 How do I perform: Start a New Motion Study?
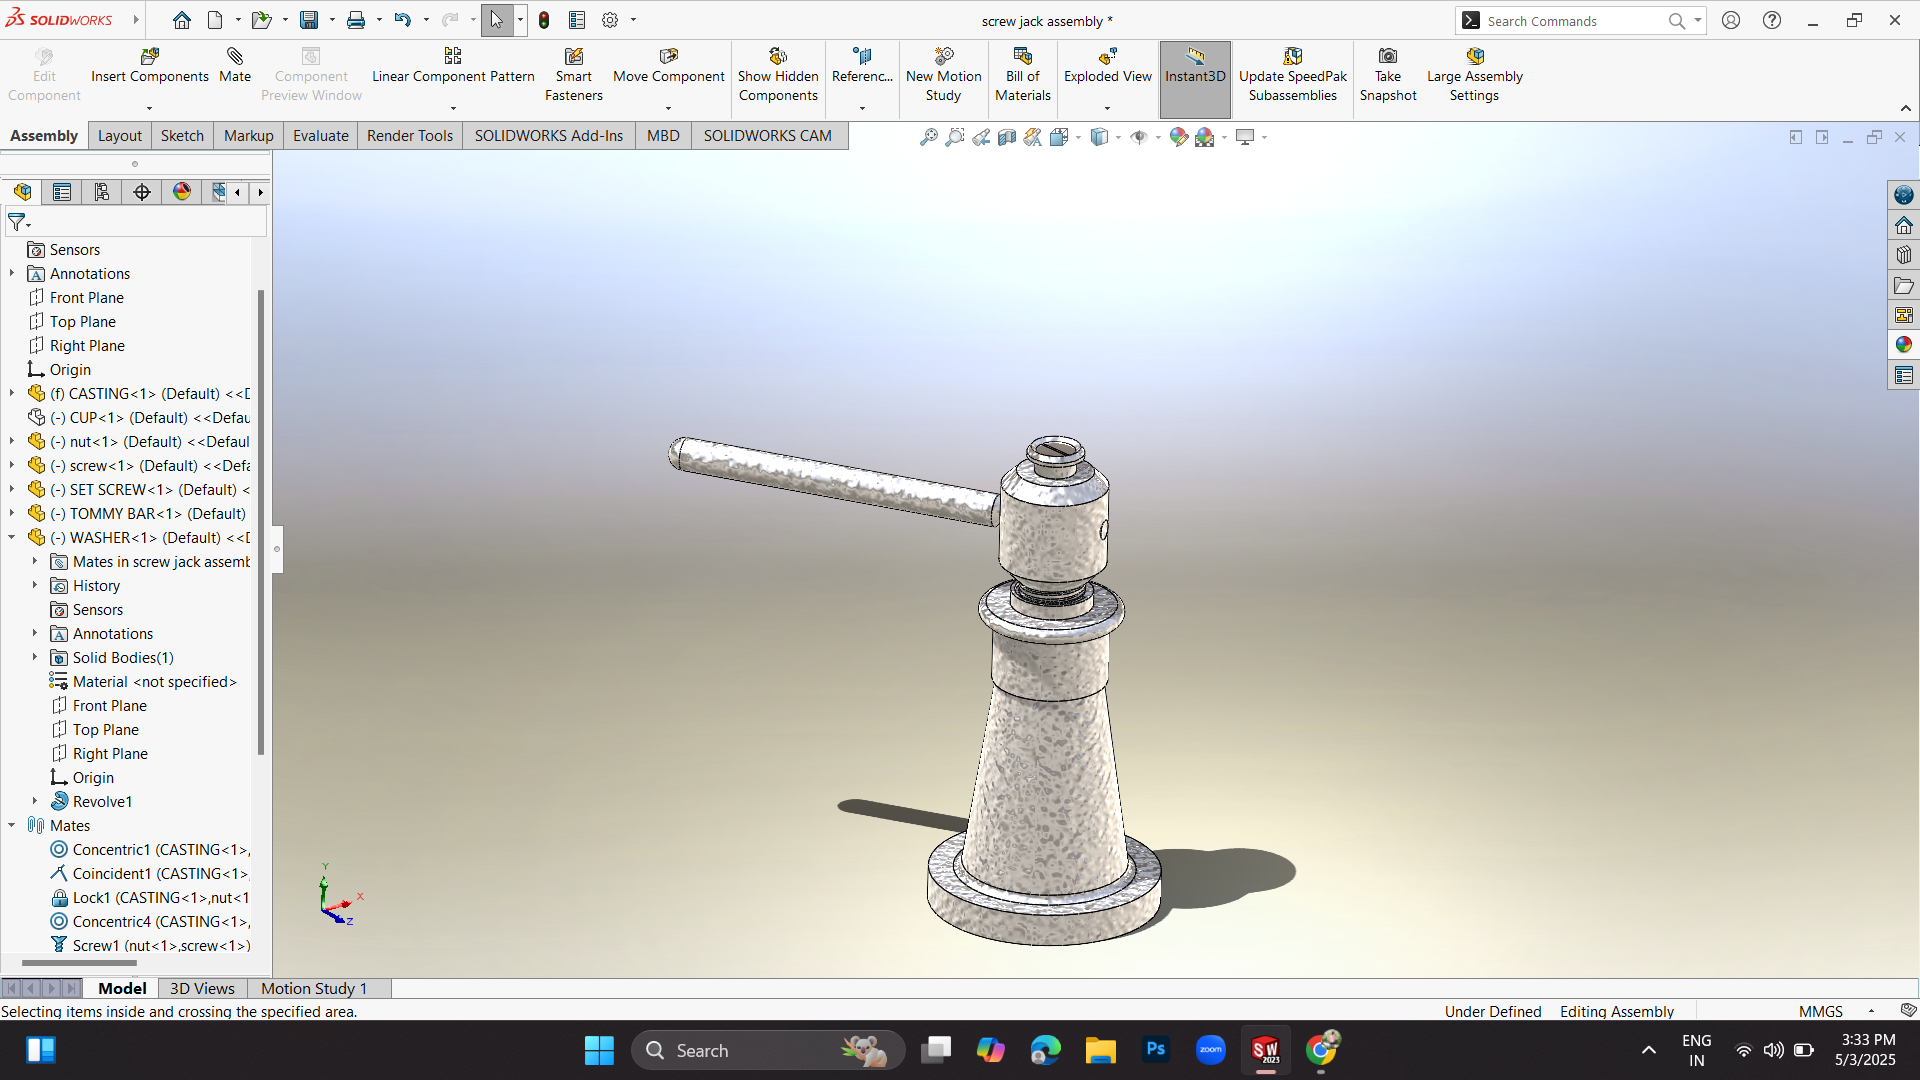pos(943,75)
